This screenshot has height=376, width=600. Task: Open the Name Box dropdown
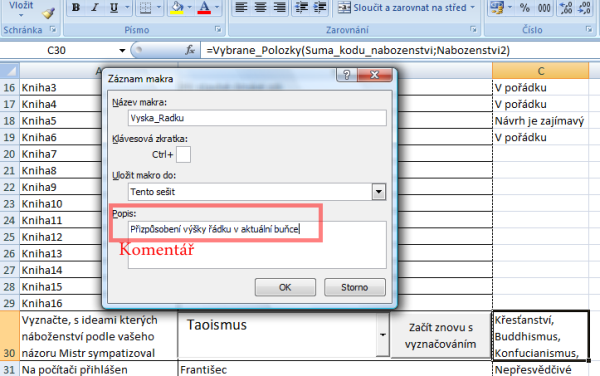122,50
